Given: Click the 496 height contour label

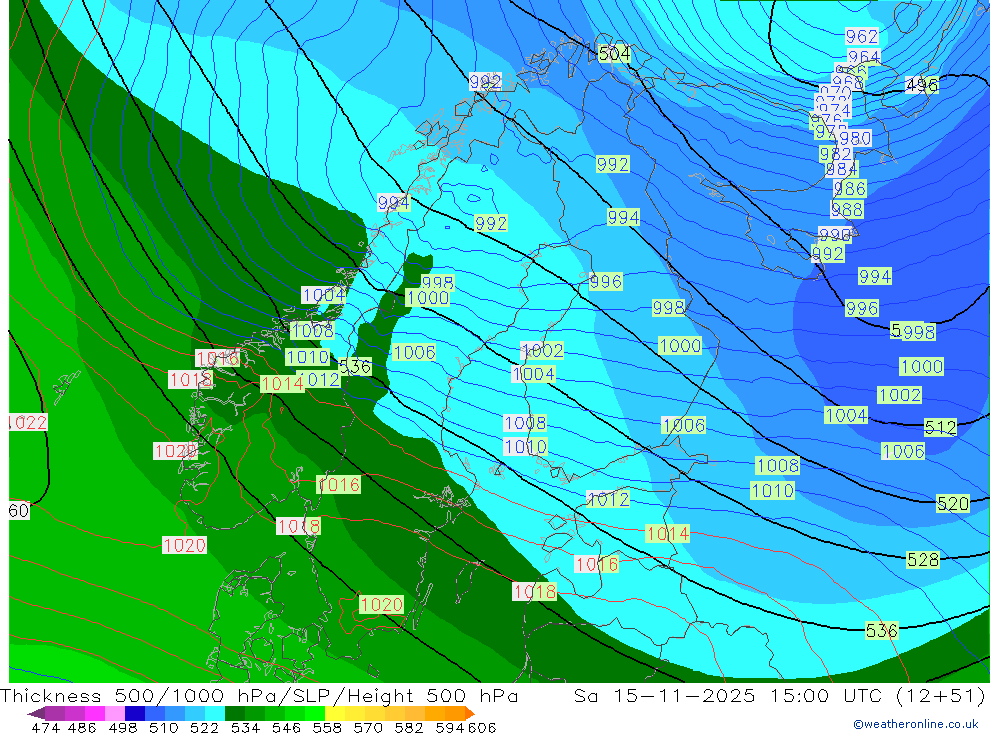Looking at the screenshot, I should click(x=922, y=85).
